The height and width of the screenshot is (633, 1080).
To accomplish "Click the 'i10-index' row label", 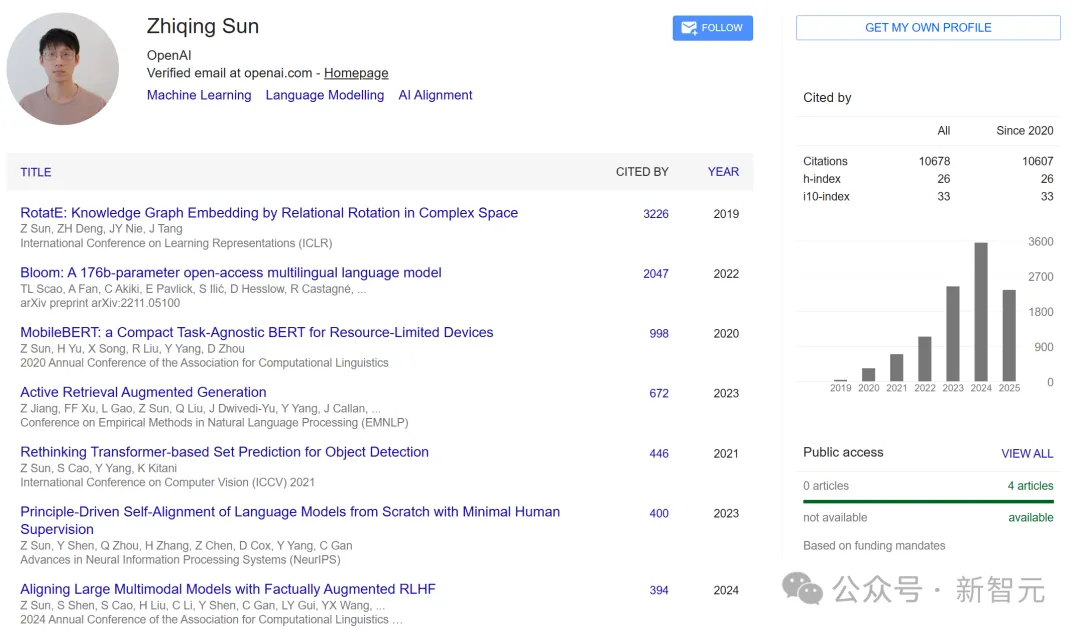I will (827, 197).
